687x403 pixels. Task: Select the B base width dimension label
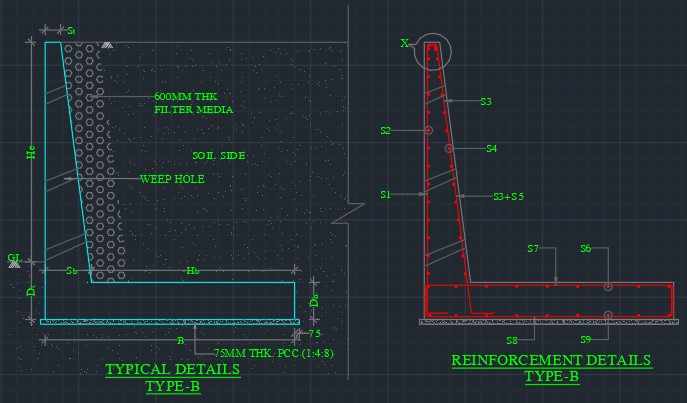point(180,341)
